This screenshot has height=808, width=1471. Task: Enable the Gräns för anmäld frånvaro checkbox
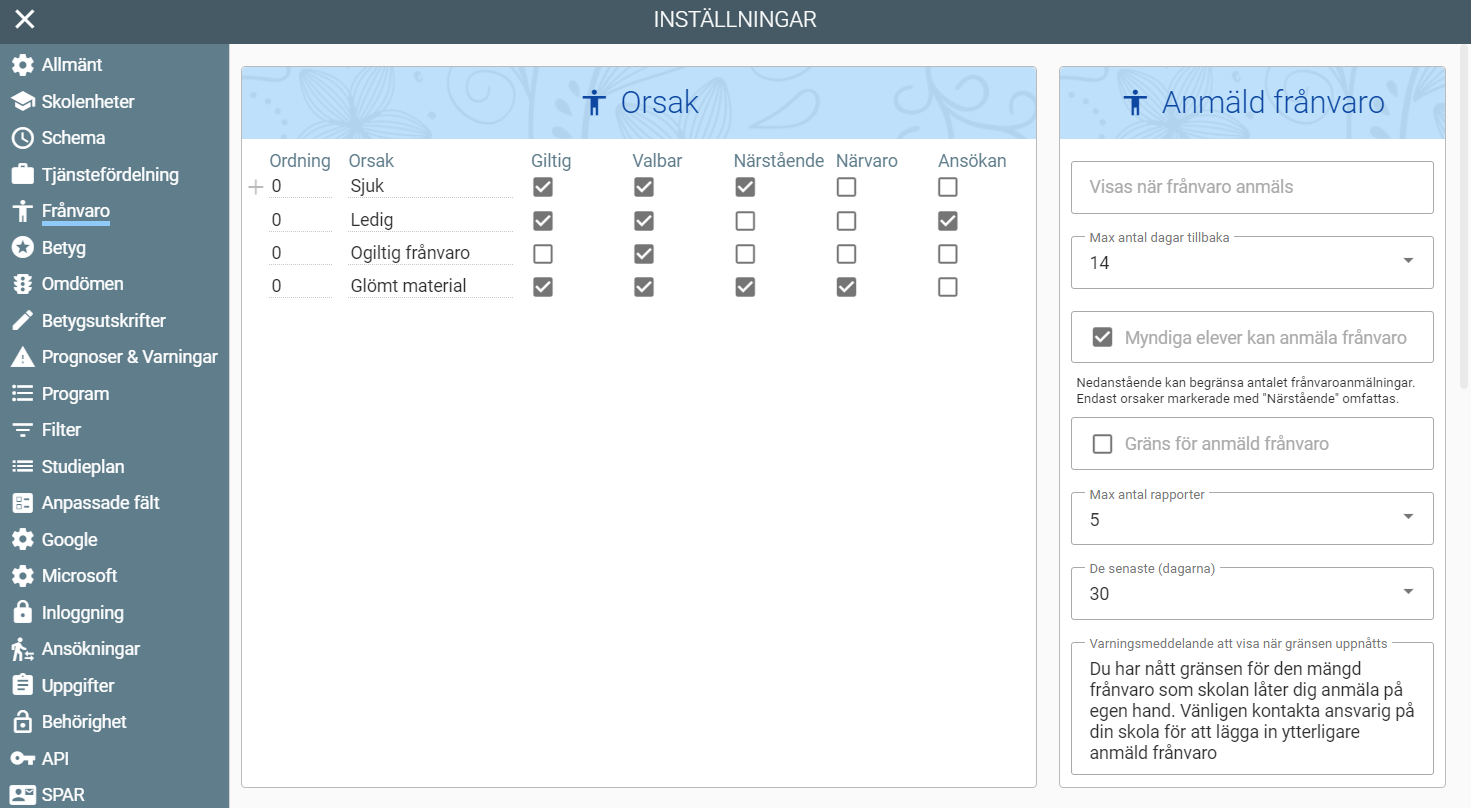[x=1103, y=444]
